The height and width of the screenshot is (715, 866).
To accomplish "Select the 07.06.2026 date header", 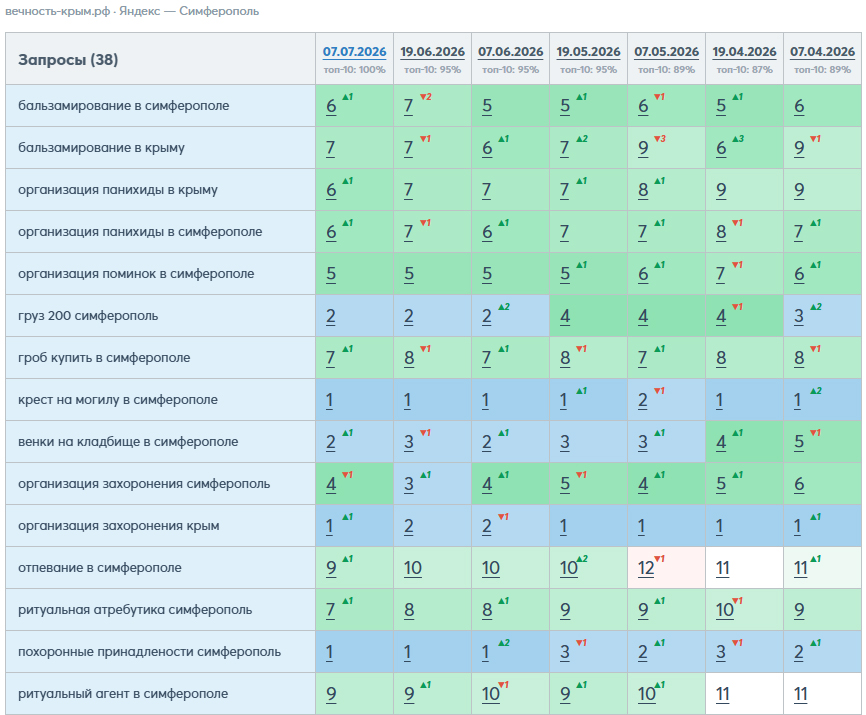I will [510, 52].
